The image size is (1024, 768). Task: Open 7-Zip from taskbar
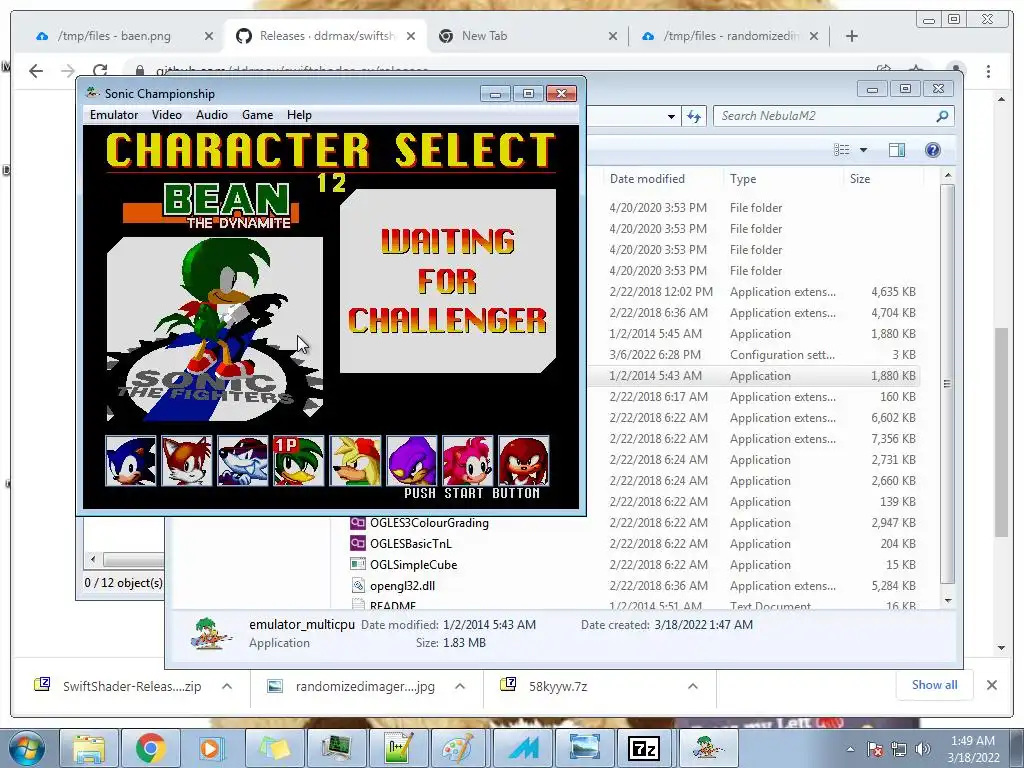pos(644,749)
